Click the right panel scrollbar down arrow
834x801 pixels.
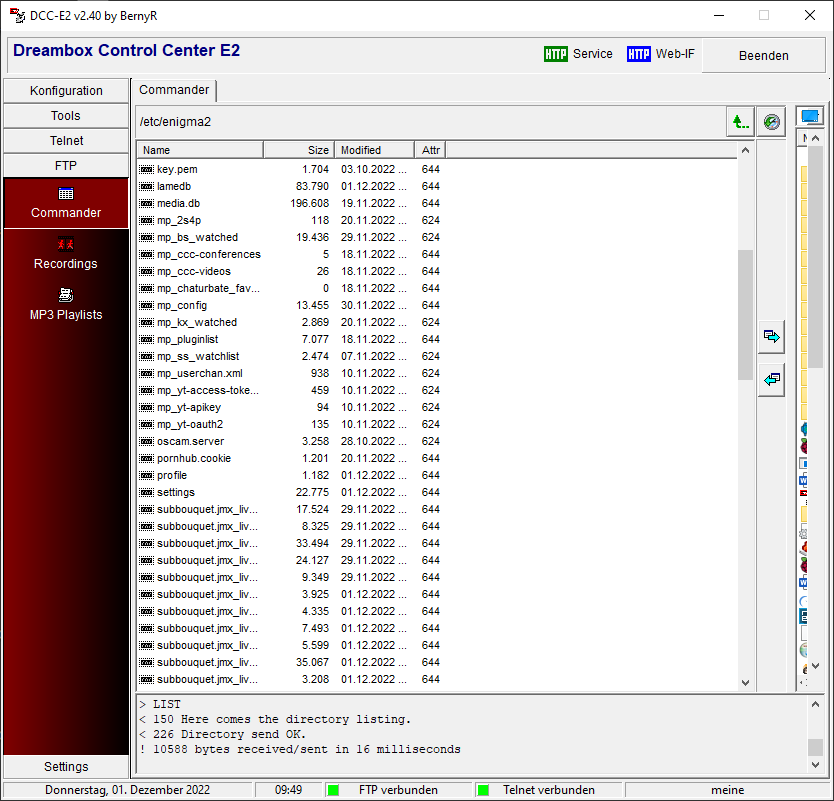click(815, 666)
